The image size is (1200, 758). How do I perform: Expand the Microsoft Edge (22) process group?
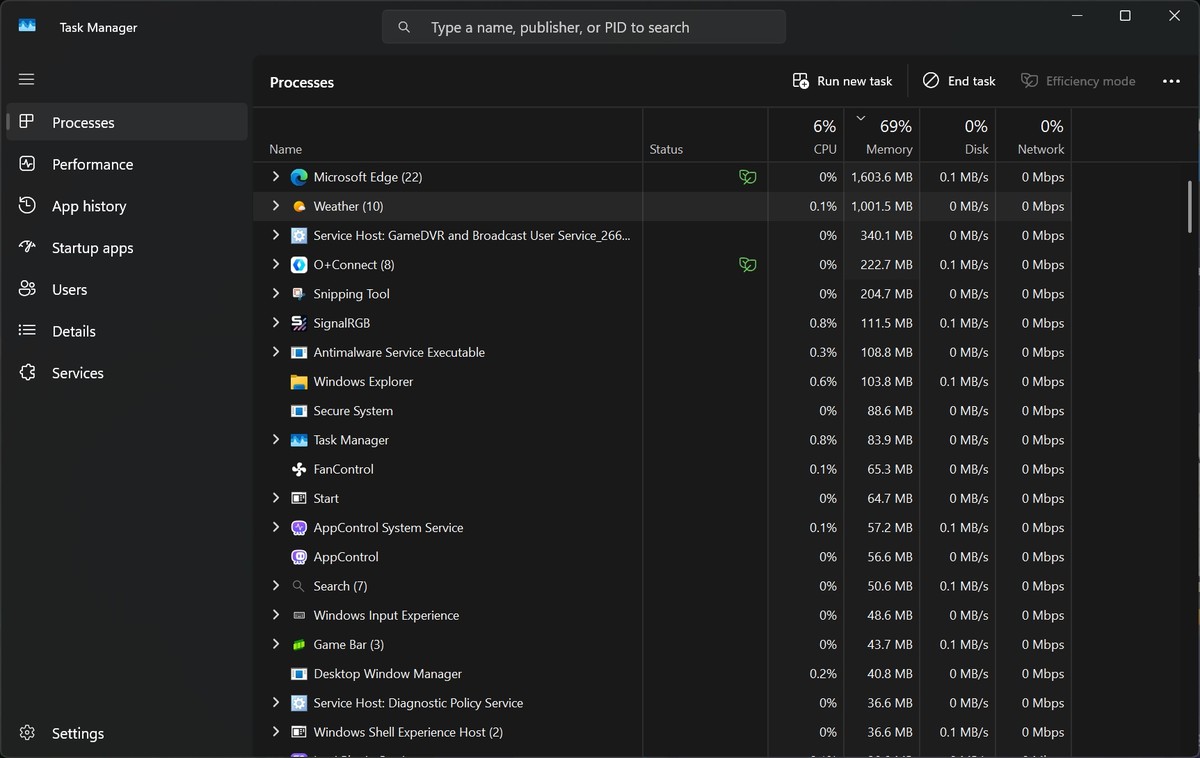[x=276, y=177]
